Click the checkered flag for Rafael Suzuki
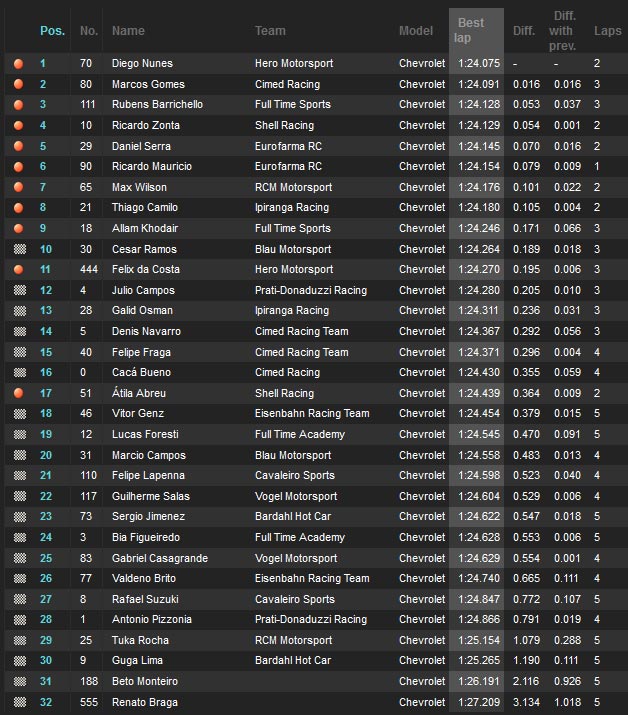Image resolution: width=628 pixels, height=715 pixels. (x=20, y=599)
